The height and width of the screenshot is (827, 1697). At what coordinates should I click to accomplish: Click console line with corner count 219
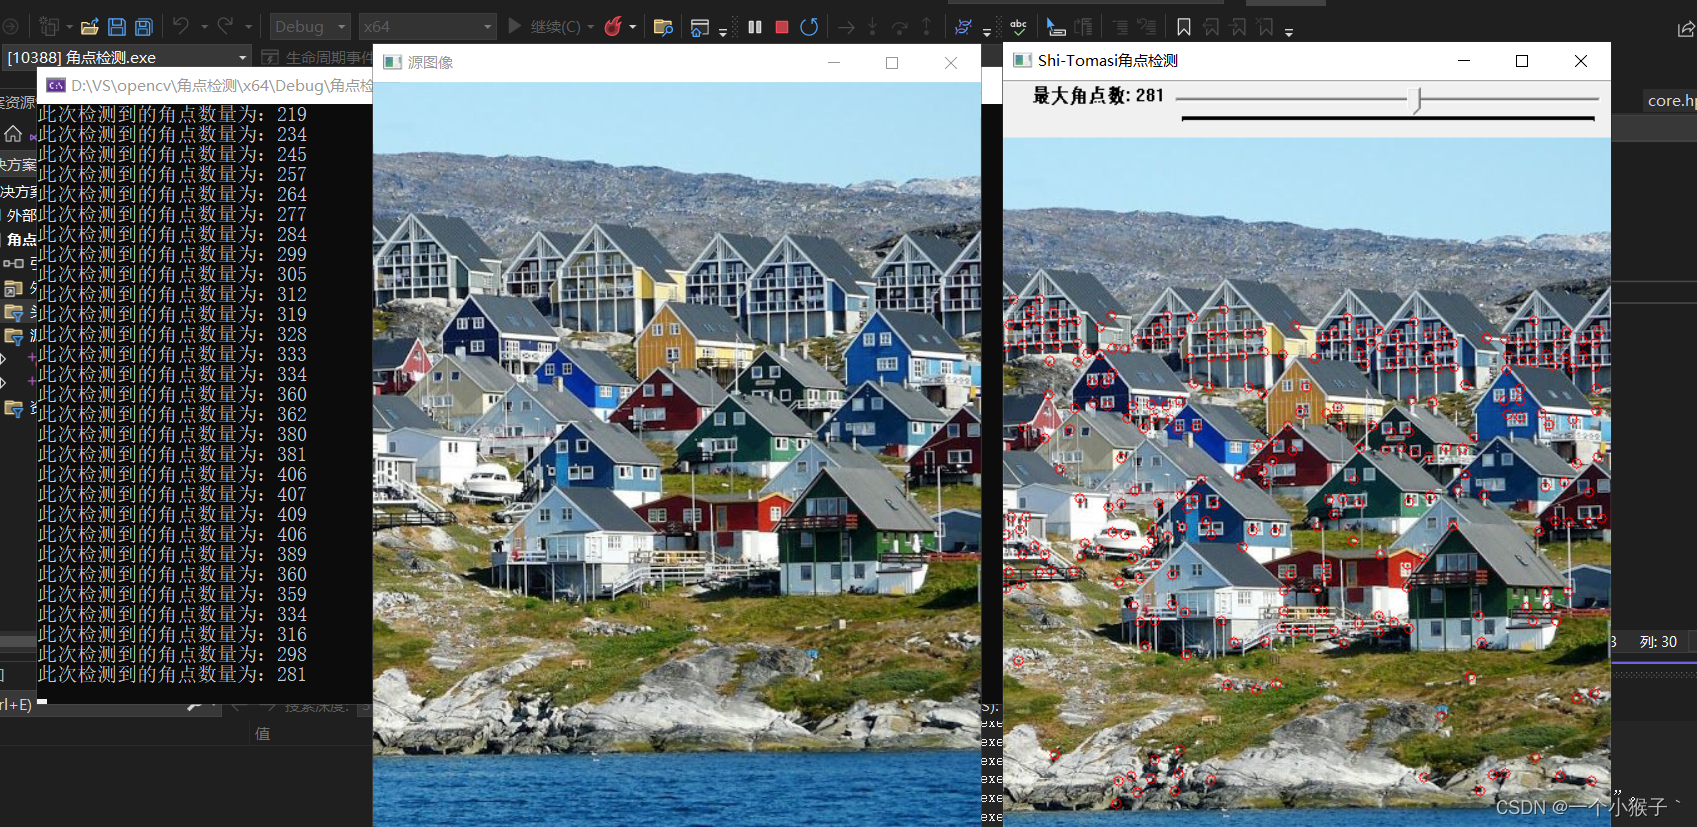coord(172,114)
